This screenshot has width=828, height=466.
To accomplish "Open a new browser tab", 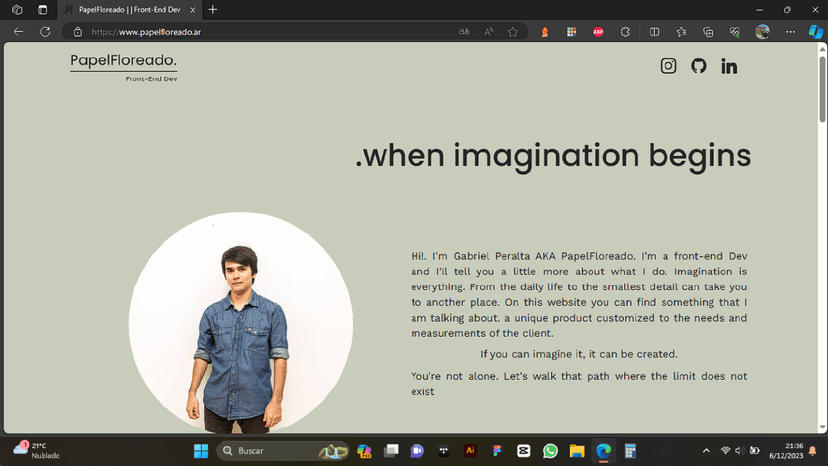I will (x=213, y=10).
